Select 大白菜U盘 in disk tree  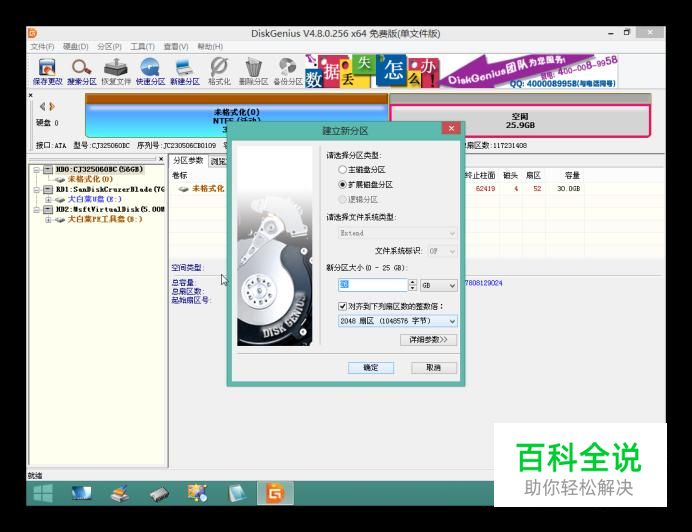[94, 200]
